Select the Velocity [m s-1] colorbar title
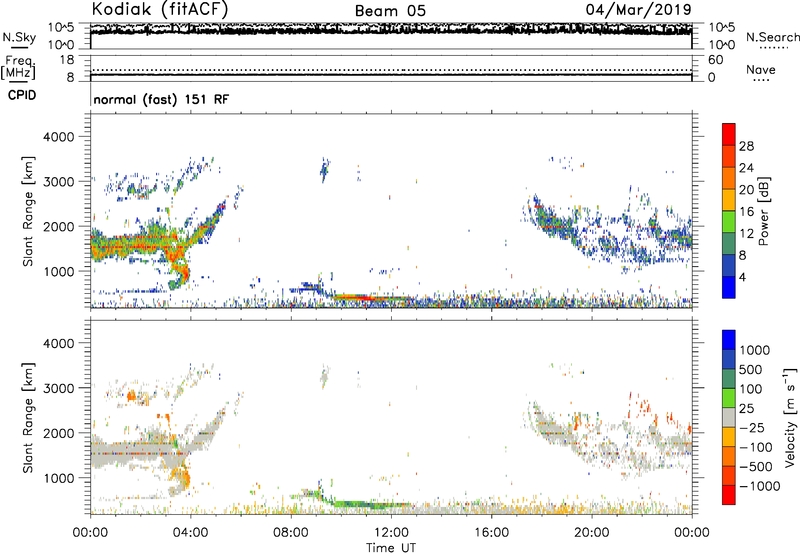Screen dimensions: 800x554 click(790, 417)
